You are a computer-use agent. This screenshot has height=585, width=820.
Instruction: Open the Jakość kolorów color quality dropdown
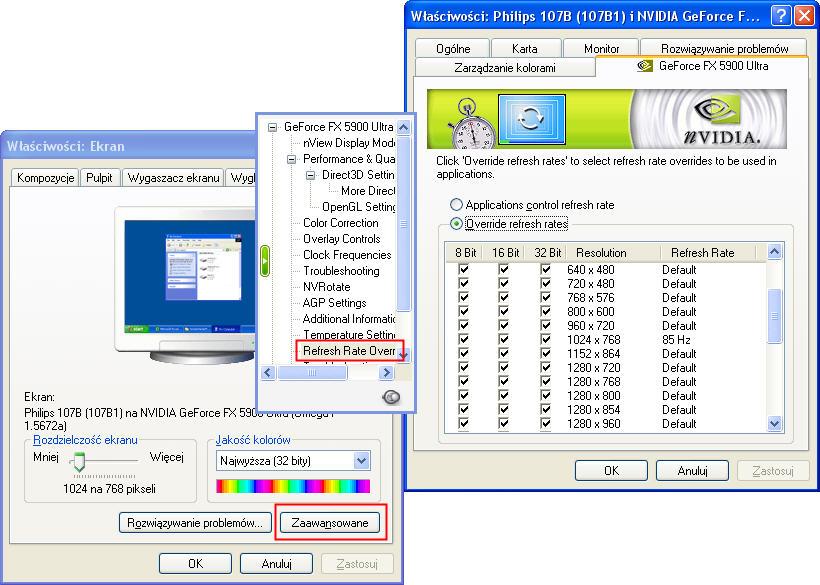point(361,461)
